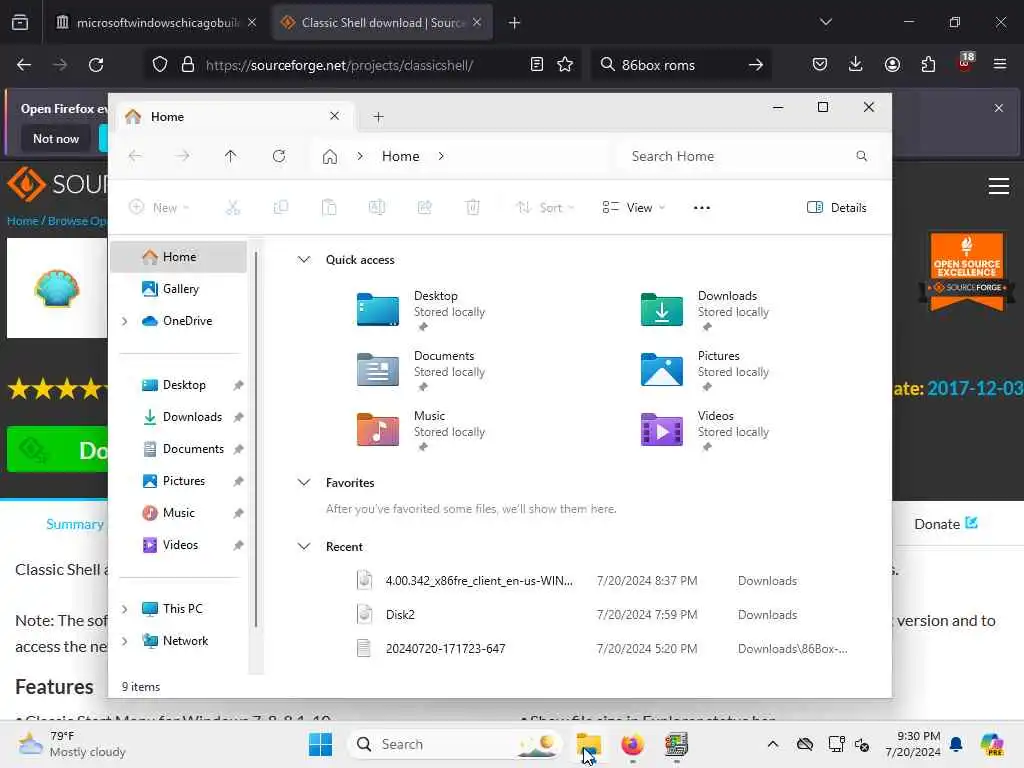Select pinned Downloads in navigation pane
Screen dimensions: 1024x768
click(x=179, y=417)
